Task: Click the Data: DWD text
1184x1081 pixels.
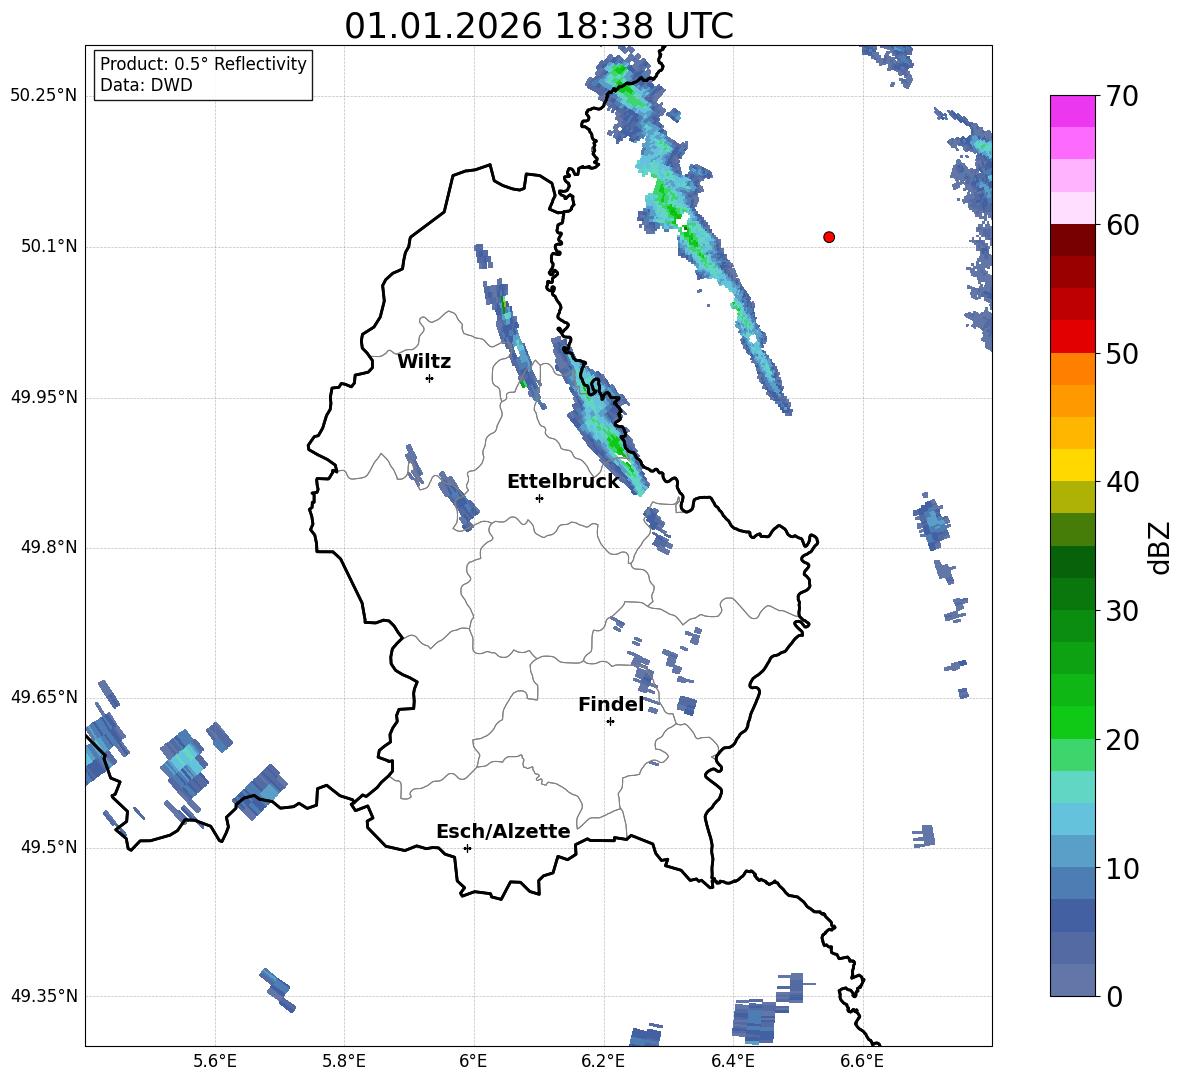Action: pos(146,85)
